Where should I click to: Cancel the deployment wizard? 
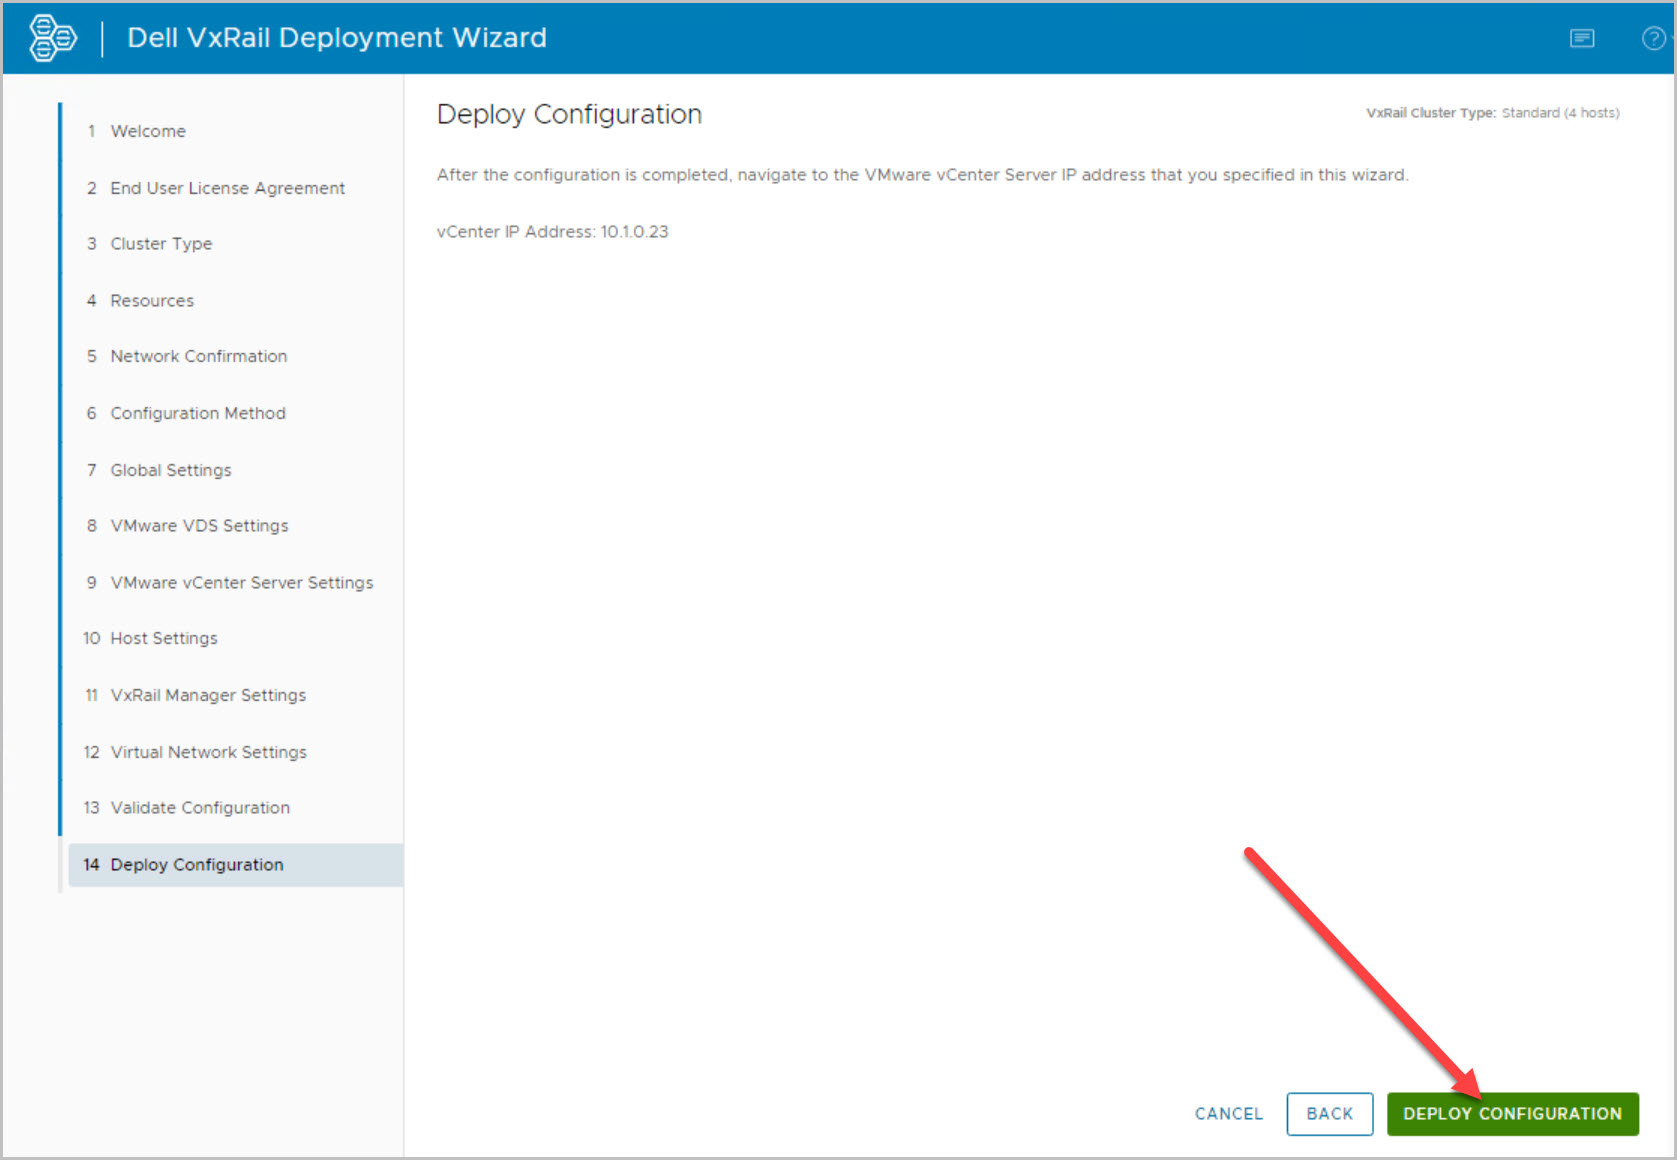click(1228, 1113)
